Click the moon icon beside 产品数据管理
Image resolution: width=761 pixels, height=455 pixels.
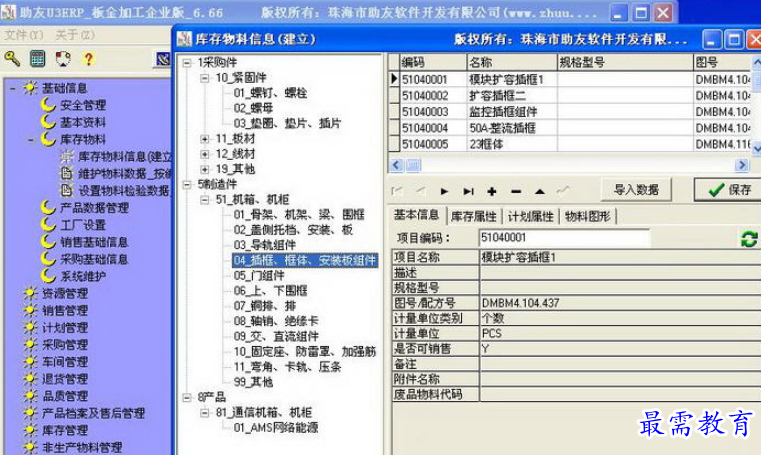coord(48,207)
